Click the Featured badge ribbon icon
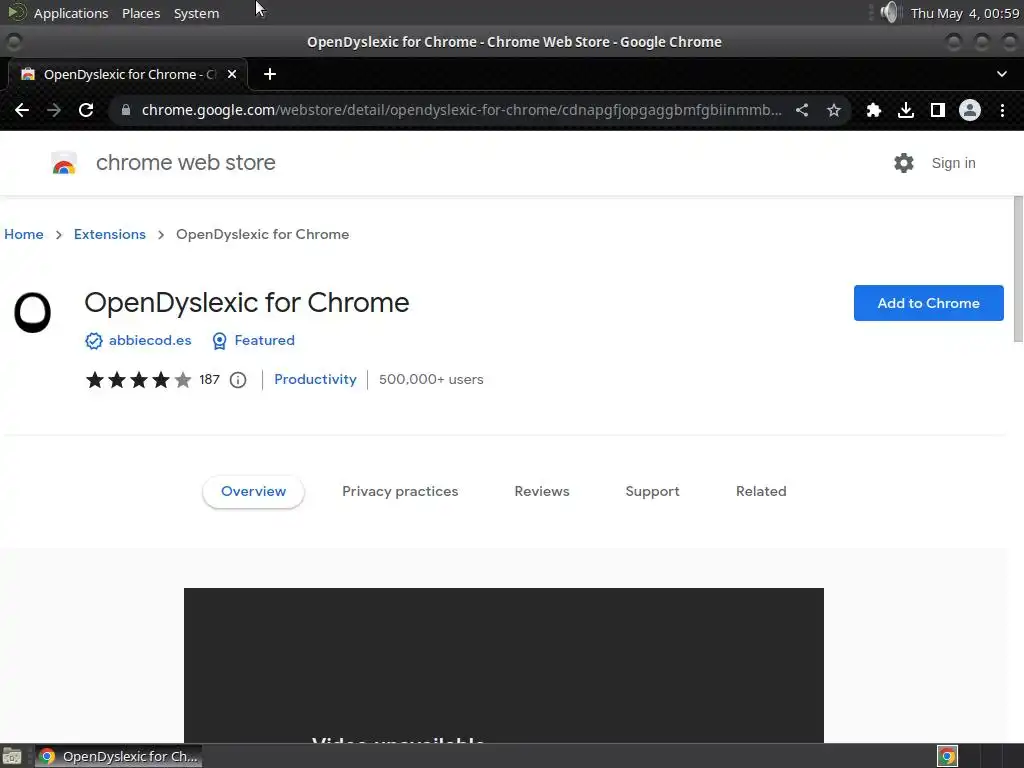Viewport: 1024px width, 768px height. [219, 341]
